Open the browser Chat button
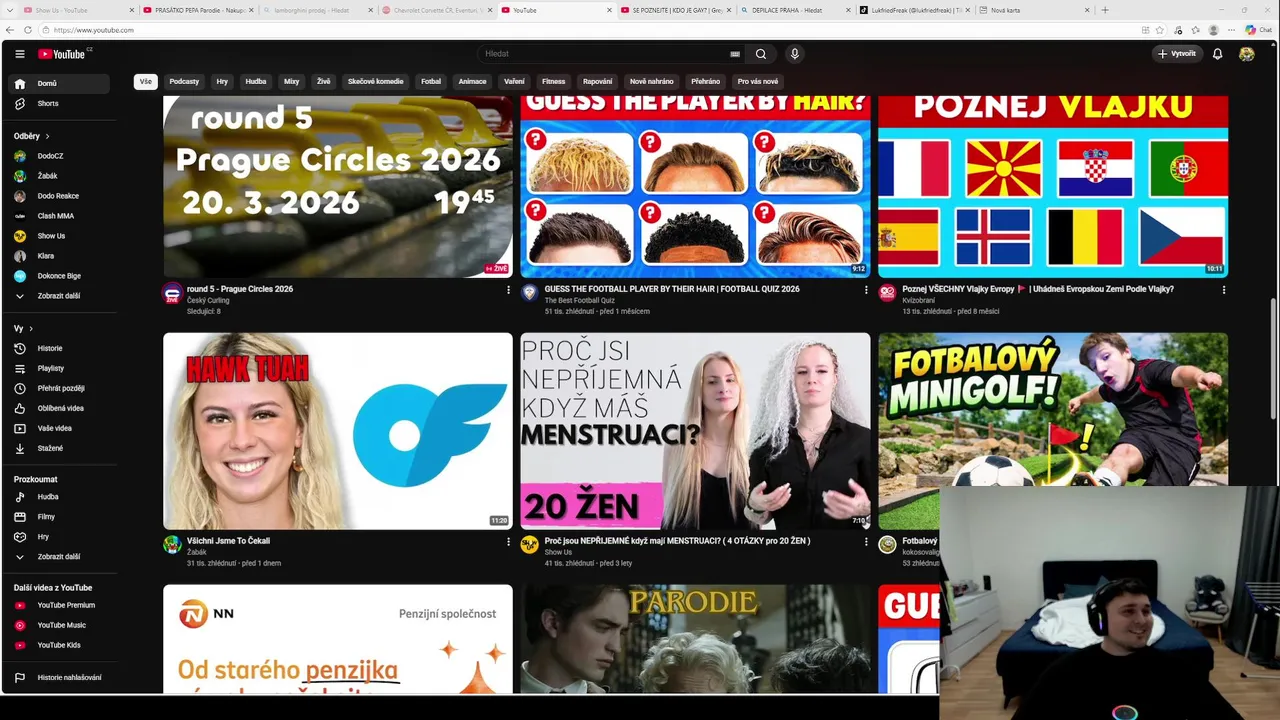The height and width of the screenshot is (720, 1280). pyautogui.click(x=1258, y=30)
